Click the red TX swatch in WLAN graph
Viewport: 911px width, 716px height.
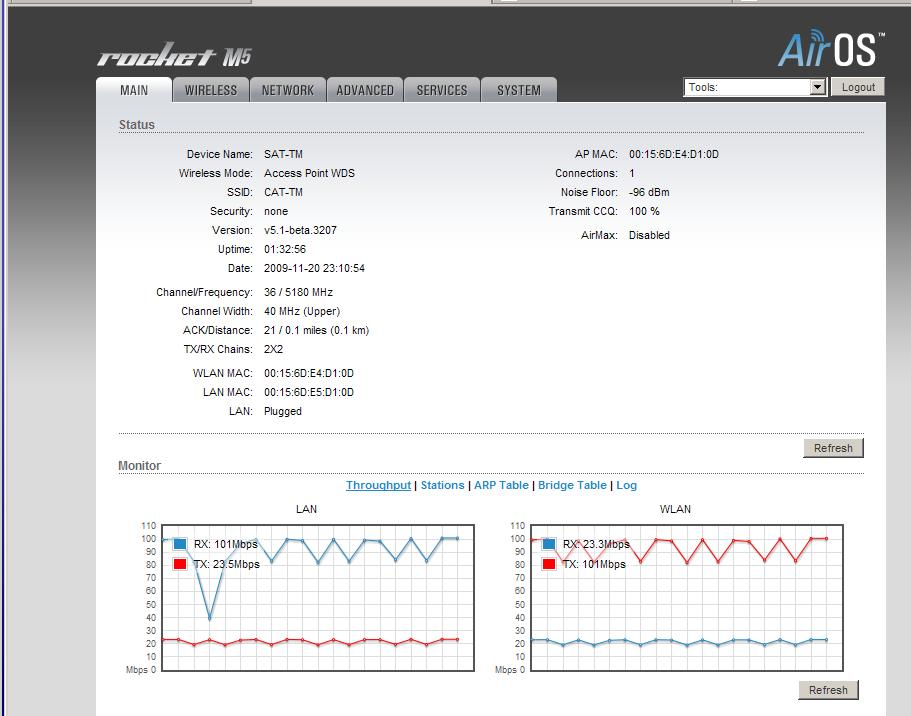click(x=549, y=564)
